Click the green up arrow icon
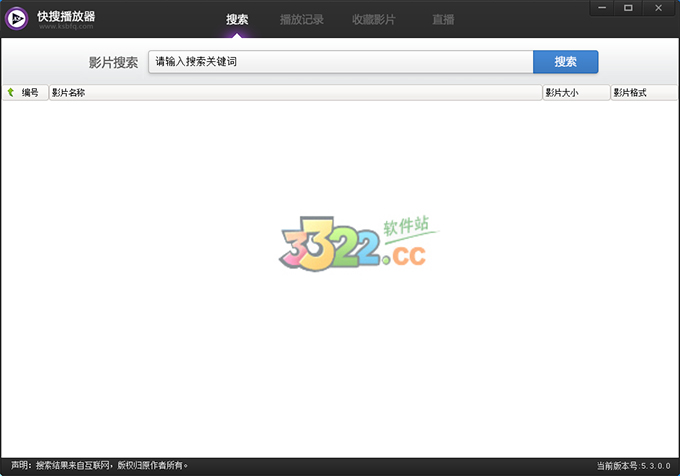Screen dimensions: 680x476 [11, 92]
